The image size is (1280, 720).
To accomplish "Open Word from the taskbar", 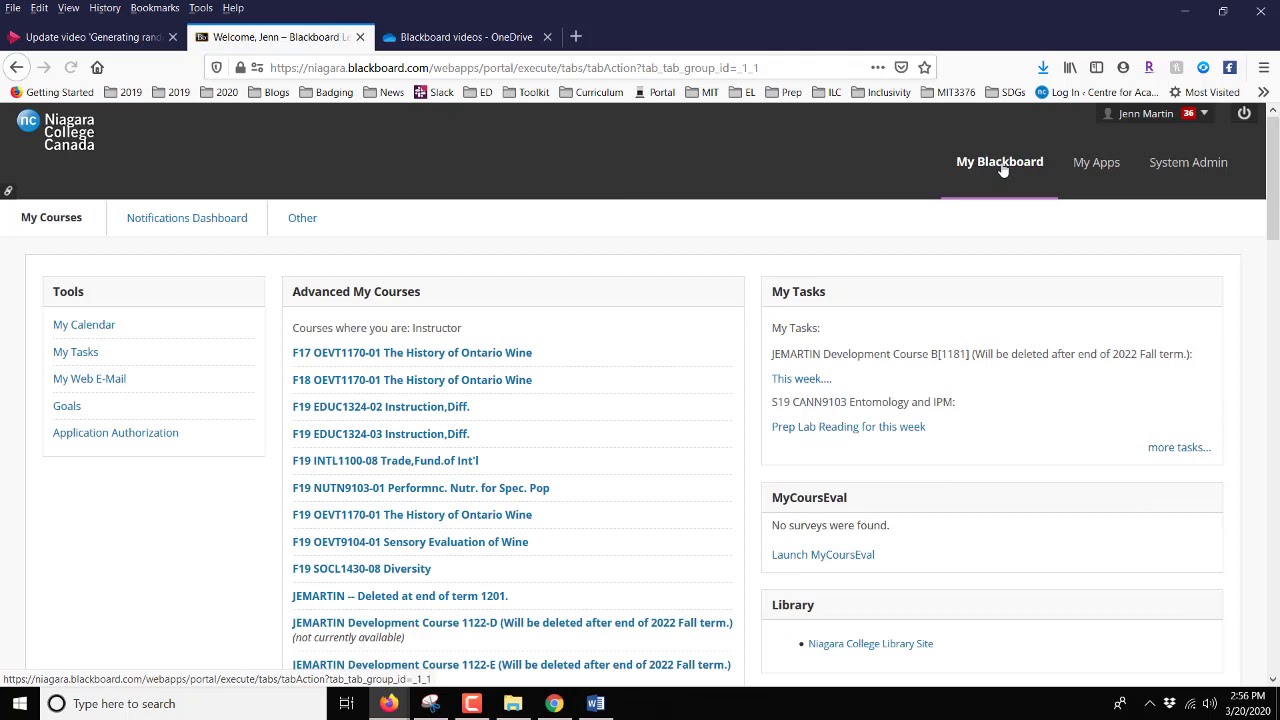I will 595,704.
